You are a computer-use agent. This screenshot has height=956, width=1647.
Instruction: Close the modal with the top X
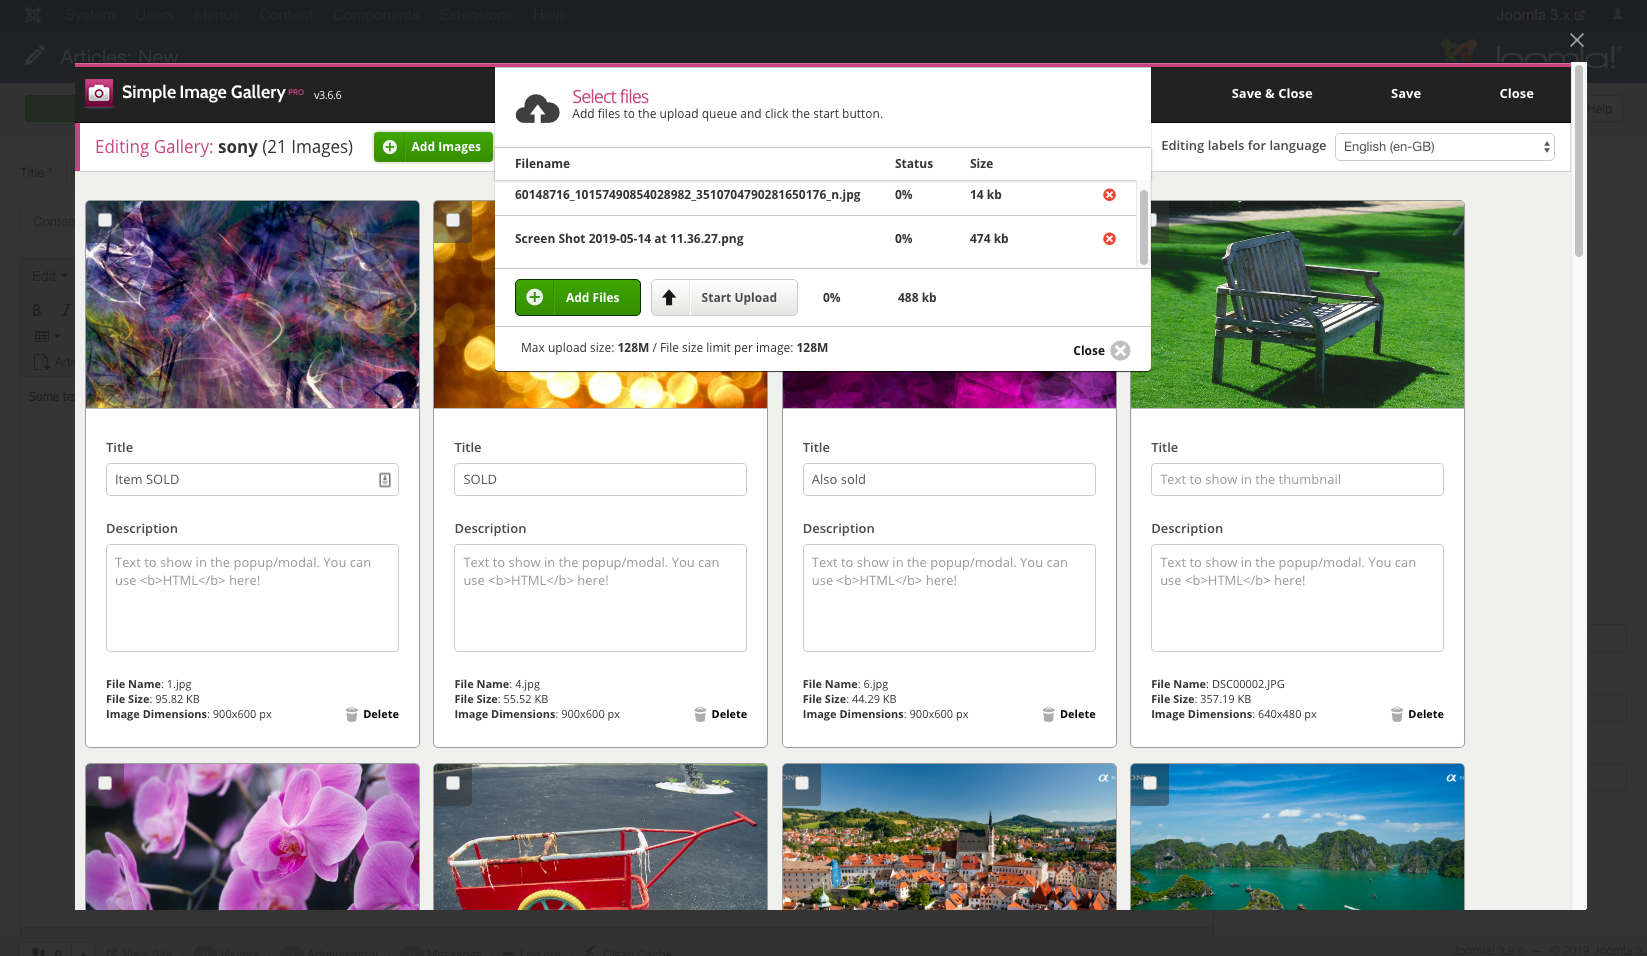pyautogui.click(x=1577, y=40)
